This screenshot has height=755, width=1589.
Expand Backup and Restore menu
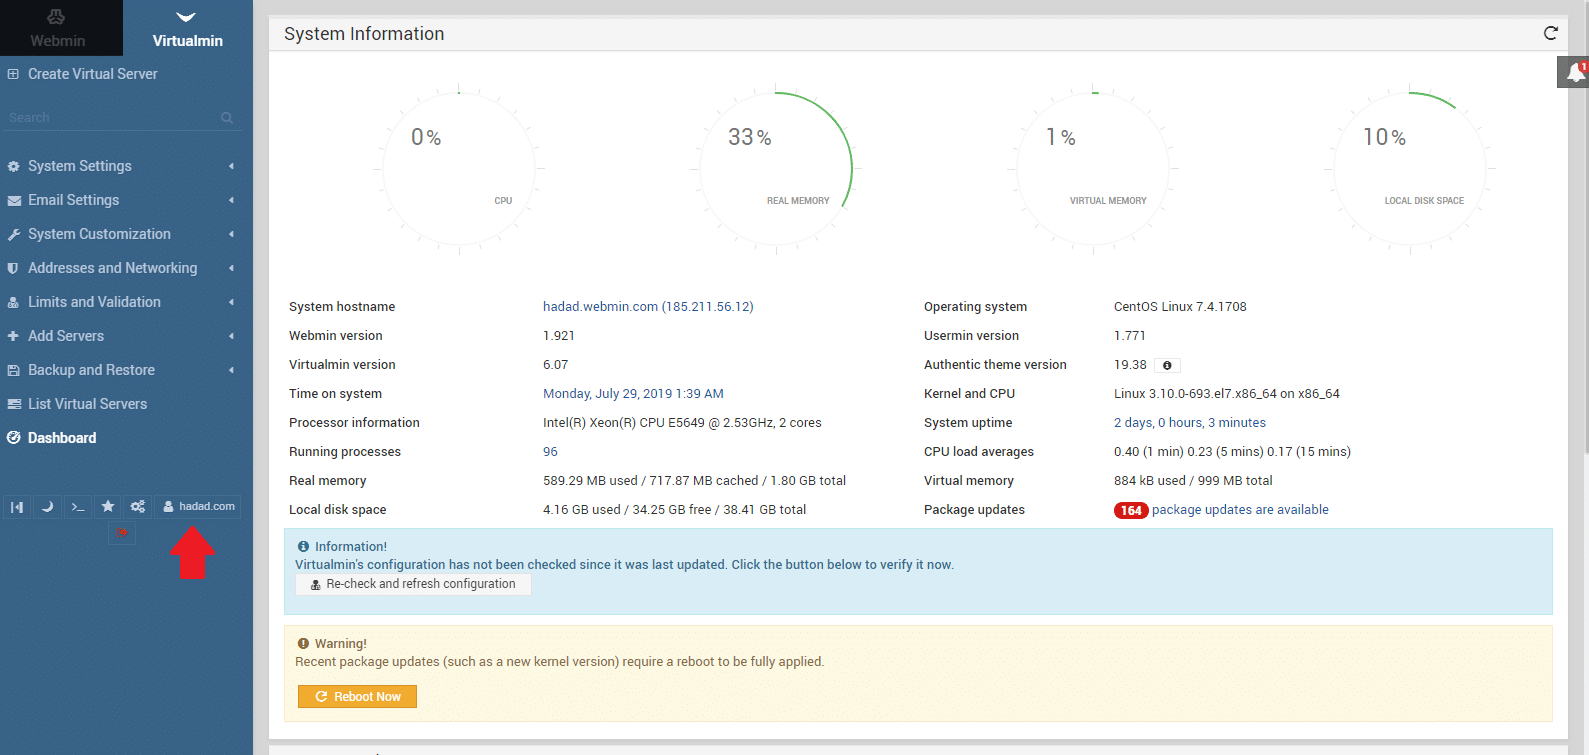coord(122,370)
